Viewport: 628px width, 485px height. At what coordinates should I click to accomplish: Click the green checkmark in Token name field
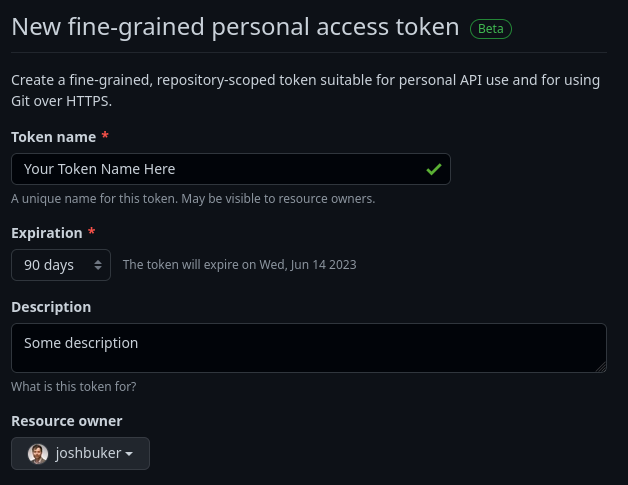[x=434, y=169]
